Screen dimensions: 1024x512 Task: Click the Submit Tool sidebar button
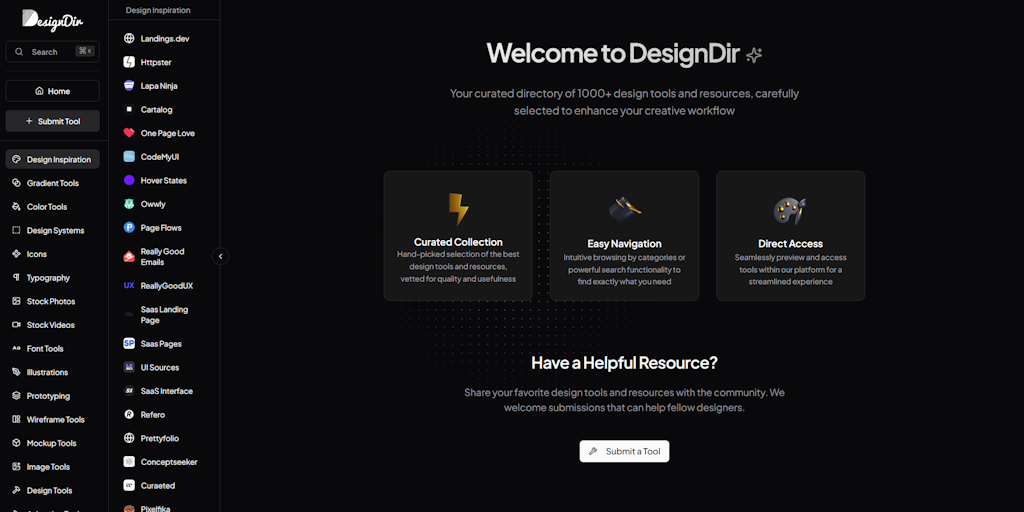(52, 121)
